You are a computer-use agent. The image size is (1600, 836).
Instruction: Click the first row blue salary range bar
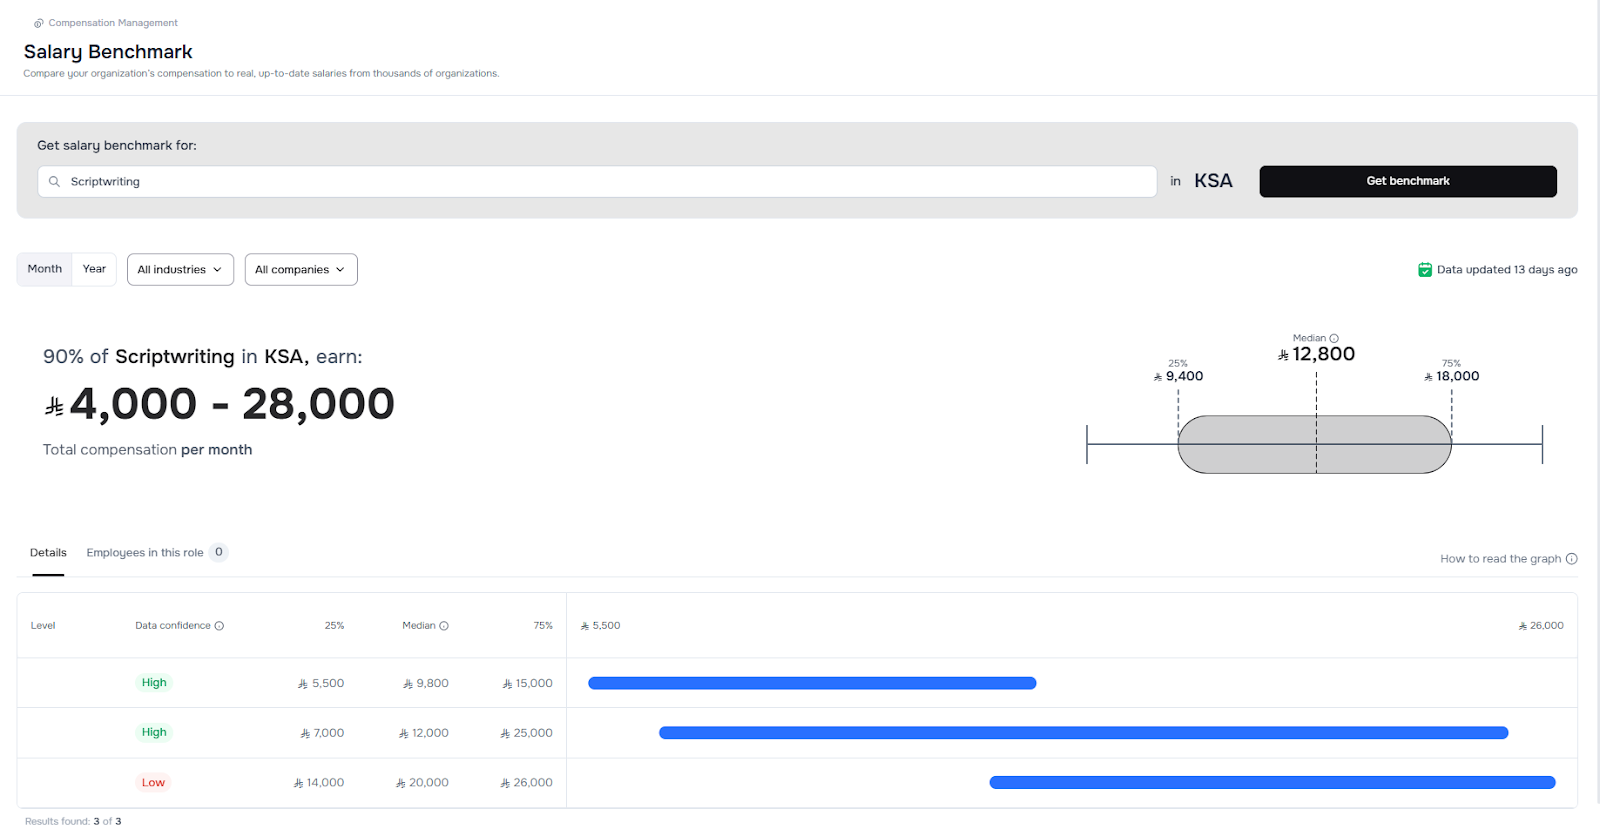[x=812, y=683]
